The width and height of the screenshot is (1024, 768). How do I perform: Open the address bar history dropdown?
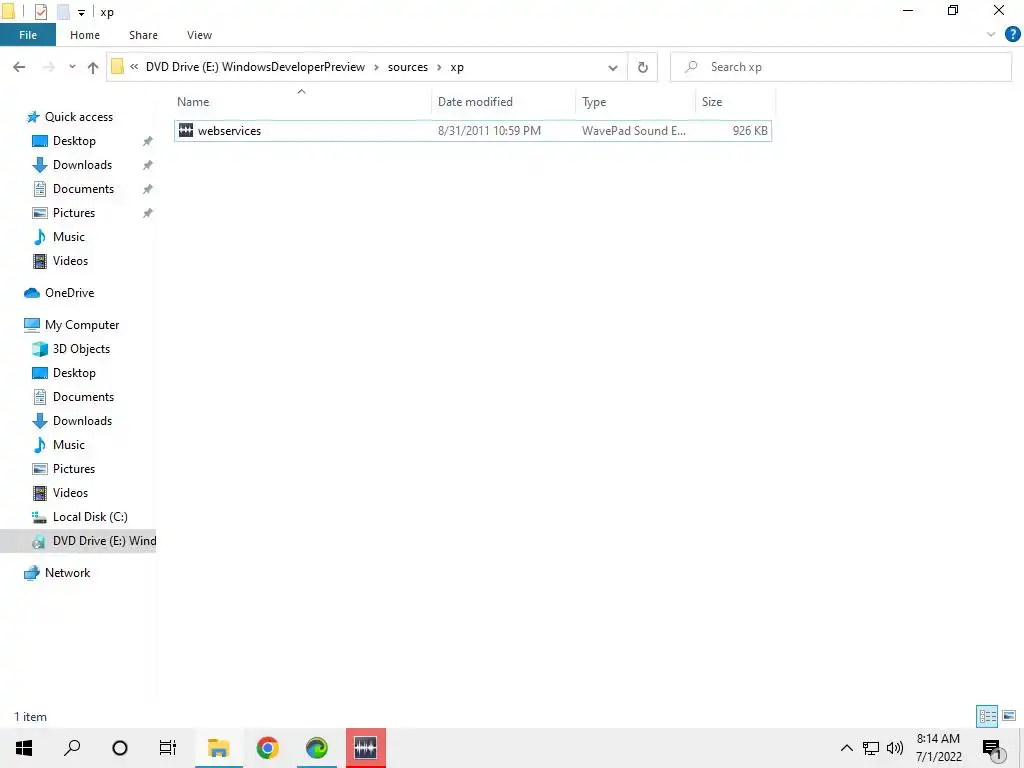613,67
